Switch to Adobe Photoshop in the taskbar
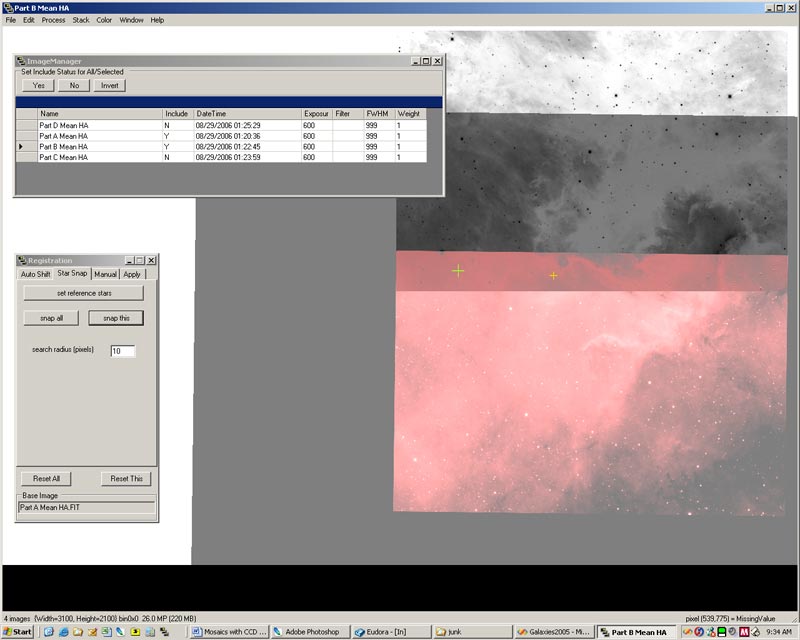This screenshot has width=800, height=640. pos(306,632)
